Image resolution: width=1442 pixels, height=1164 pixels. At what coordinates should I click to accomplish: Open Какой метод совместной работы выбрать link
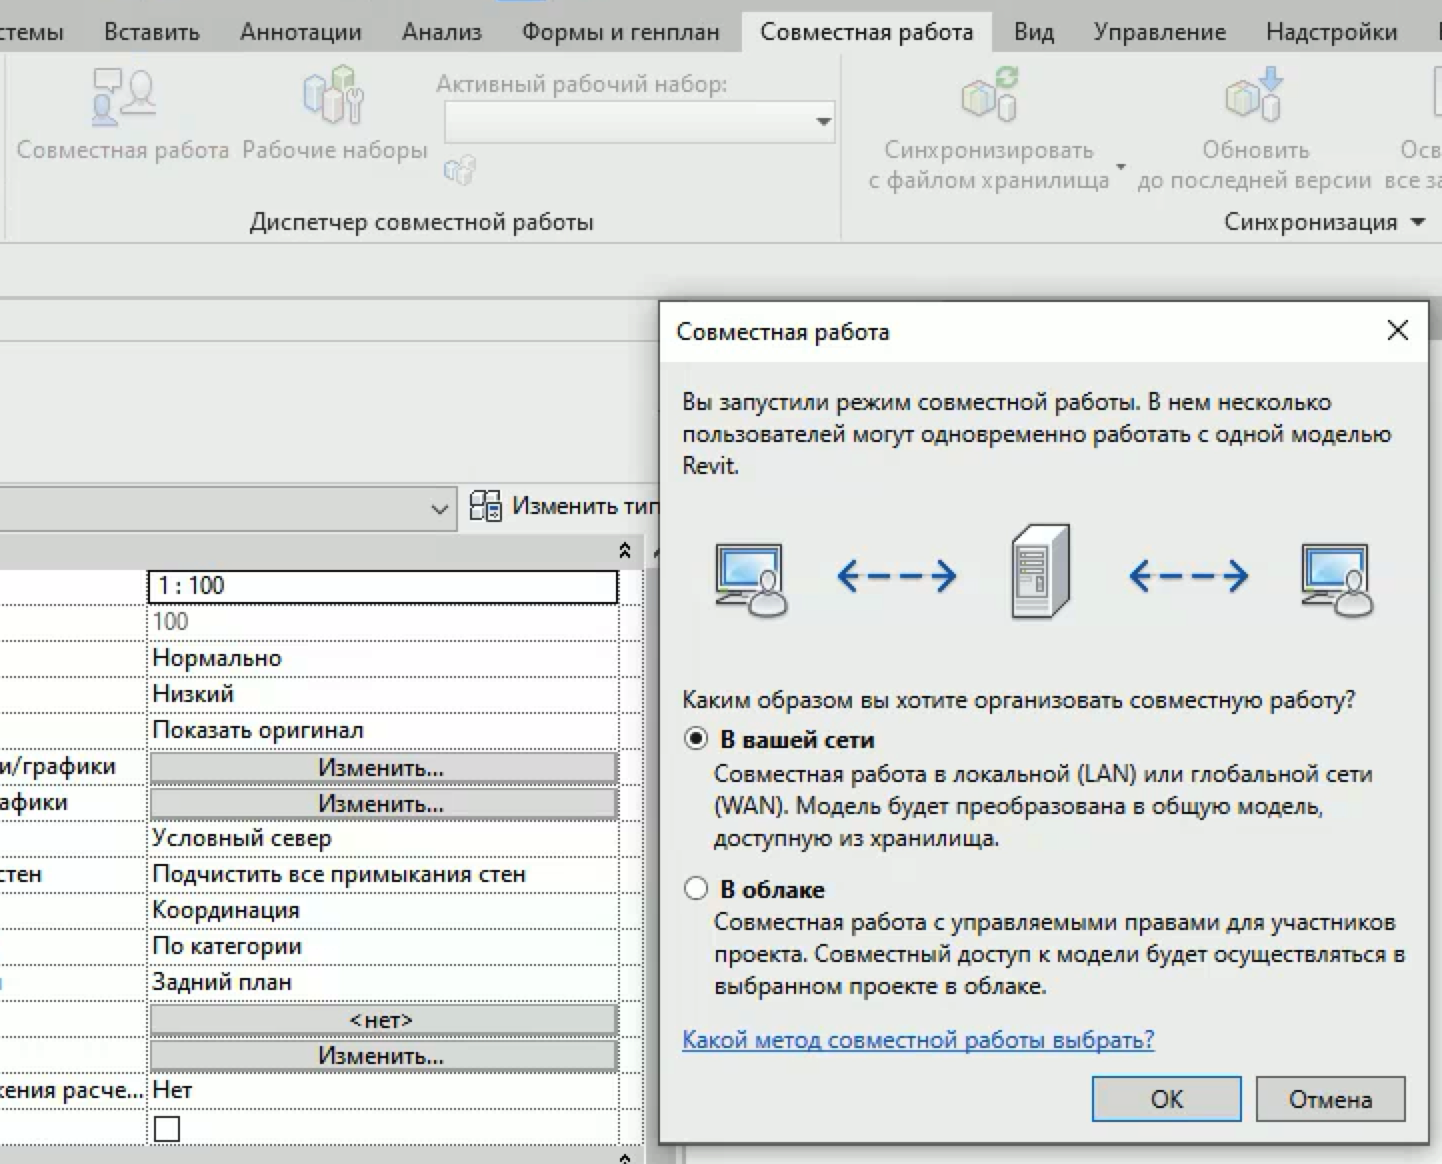click(918, 1040)
